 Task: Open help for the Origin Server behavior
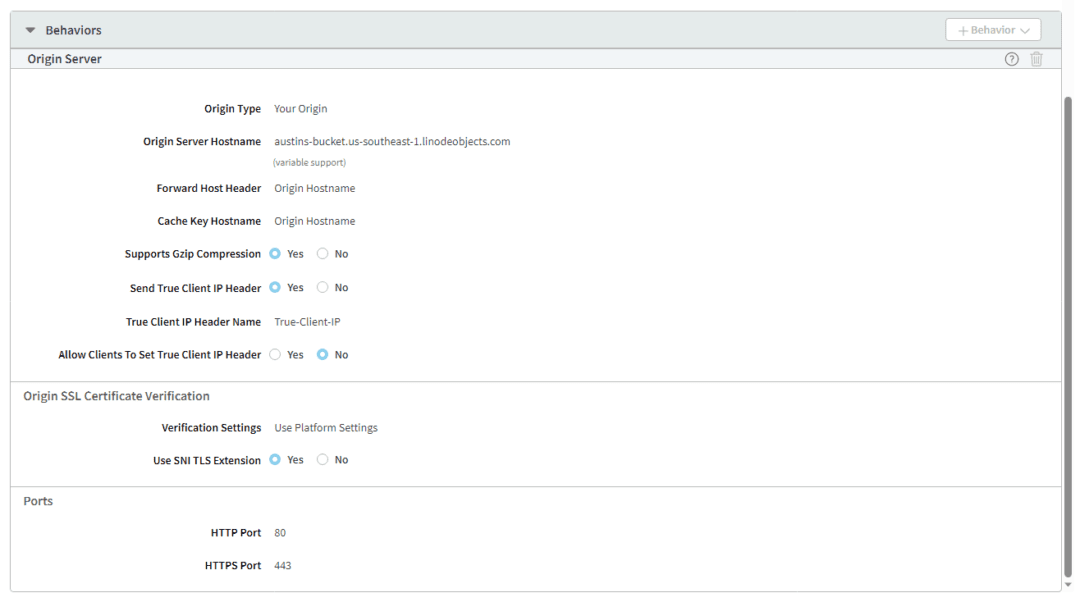(1011, 59)
